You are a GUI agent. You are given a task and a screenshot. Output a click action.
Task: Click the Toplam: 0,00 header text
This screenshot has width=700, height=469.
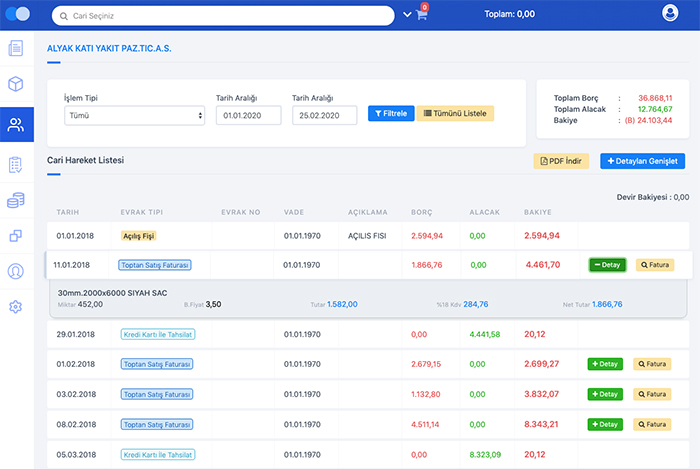click(x=509, y=14)
